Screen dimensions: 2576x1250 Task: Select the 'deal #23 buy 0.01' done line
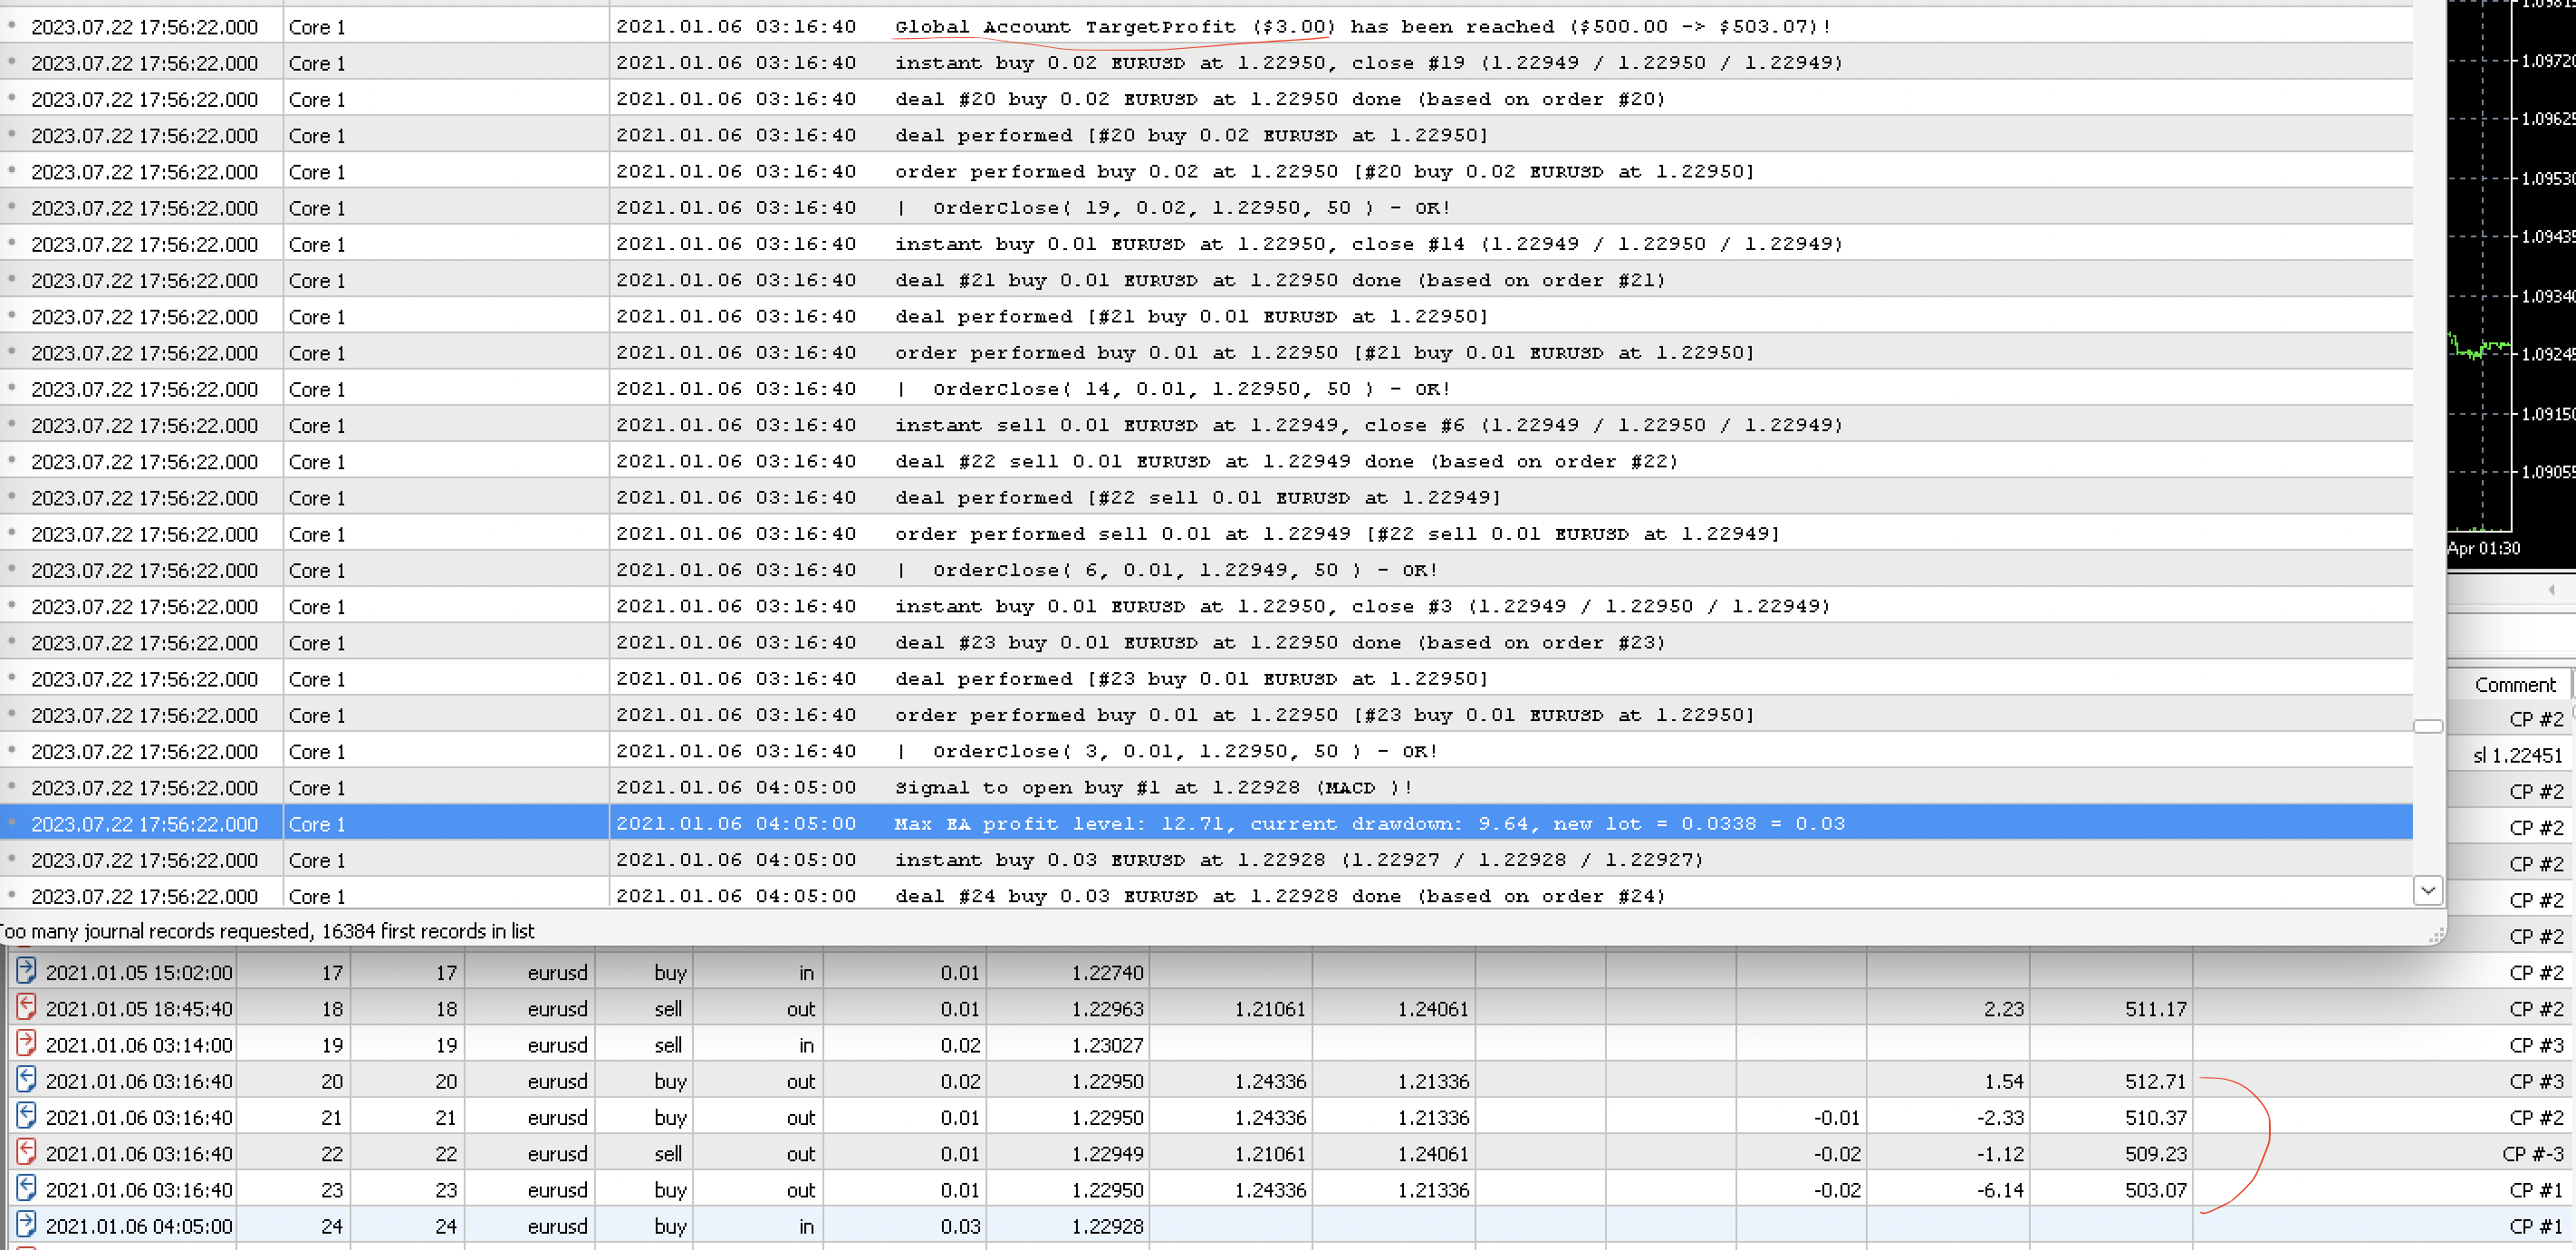(x=1206, y=642)
